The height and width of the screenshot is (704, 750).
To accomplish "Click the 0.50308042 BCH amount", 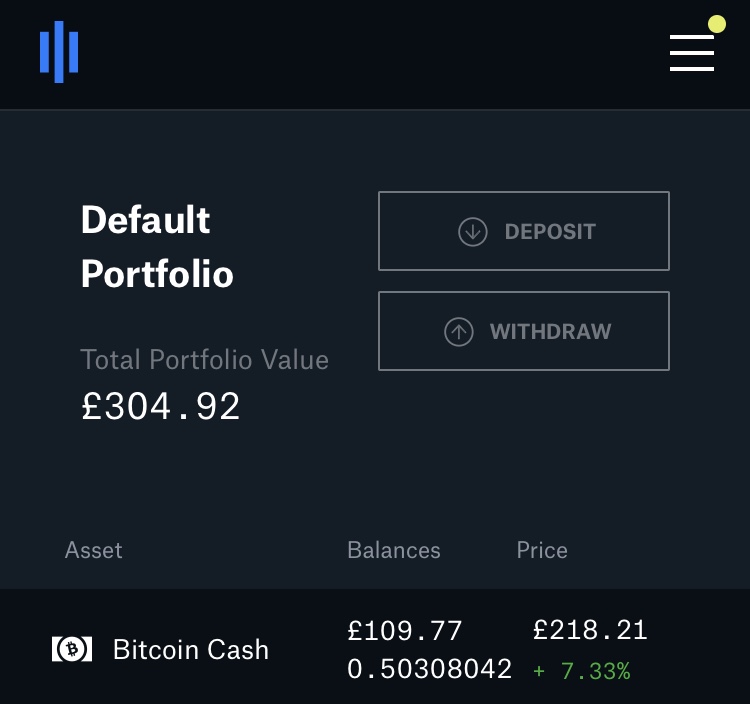I will point(430,669).
